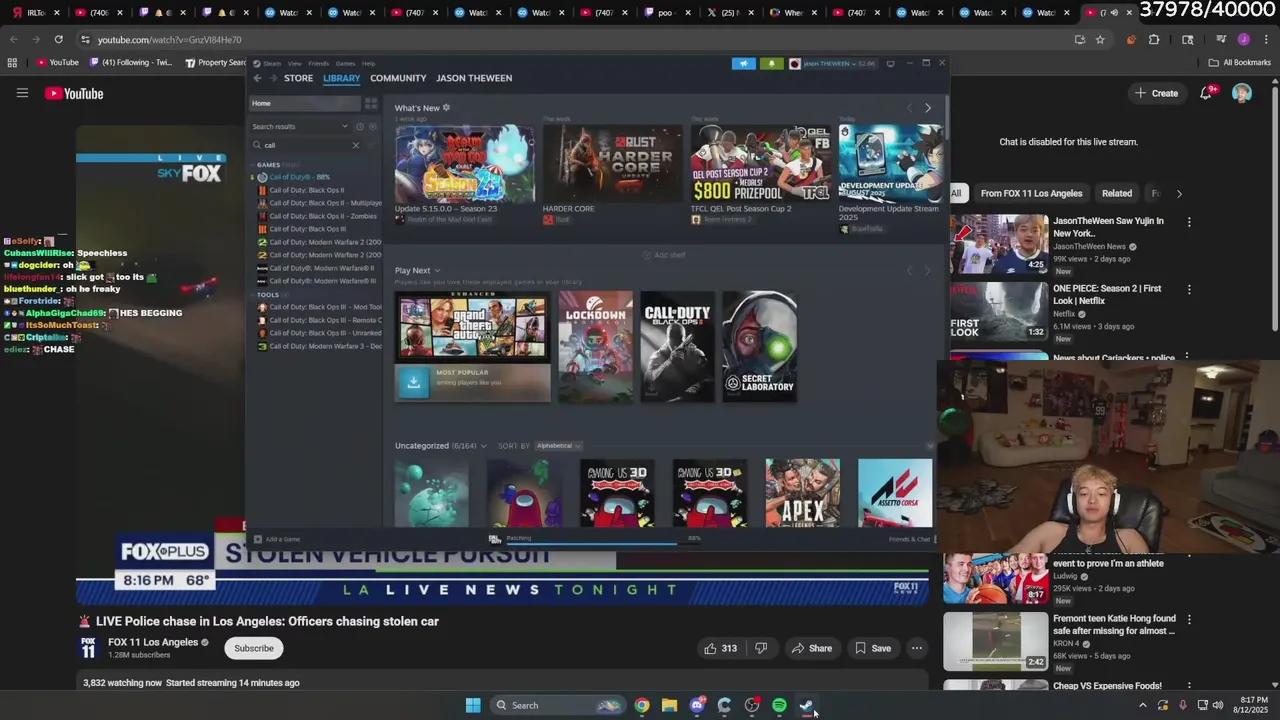Open File Explorer from taskbar
The image size is (1280, 720).
coord(669,705)
